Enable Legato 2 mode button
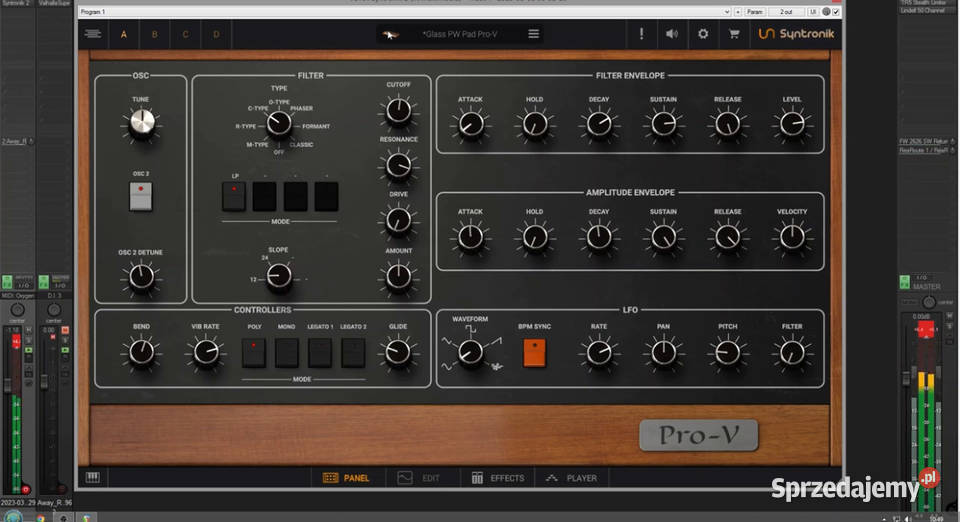This screenshot has width=960, height=522. 353,353
